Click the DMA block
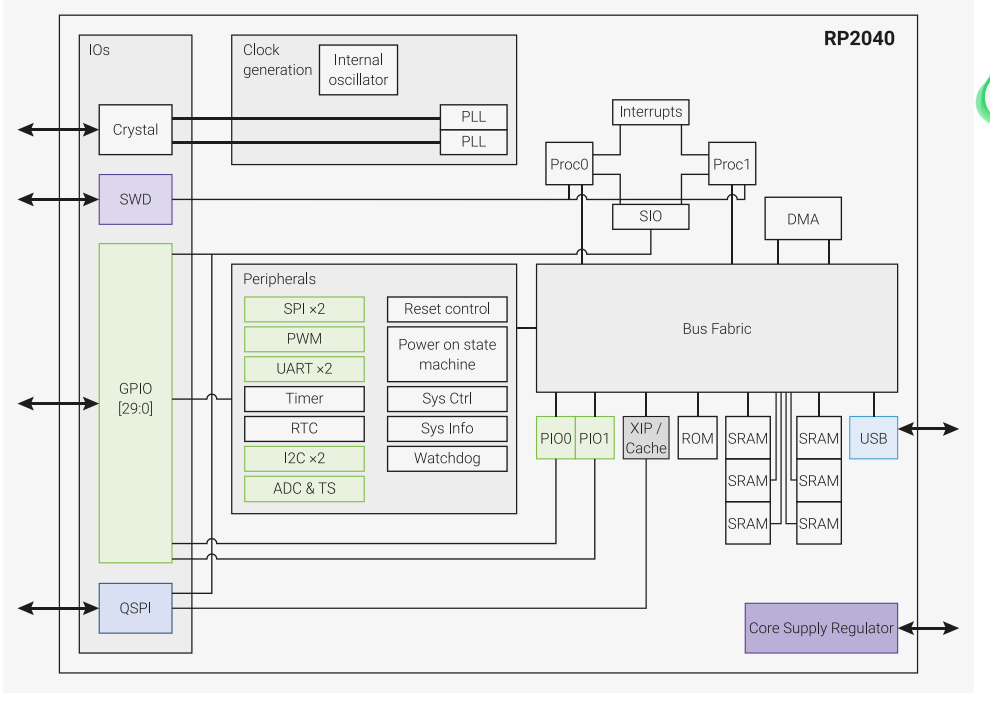Screen dimensions: 990x708 pyautogui.click(x=802, y=219)
